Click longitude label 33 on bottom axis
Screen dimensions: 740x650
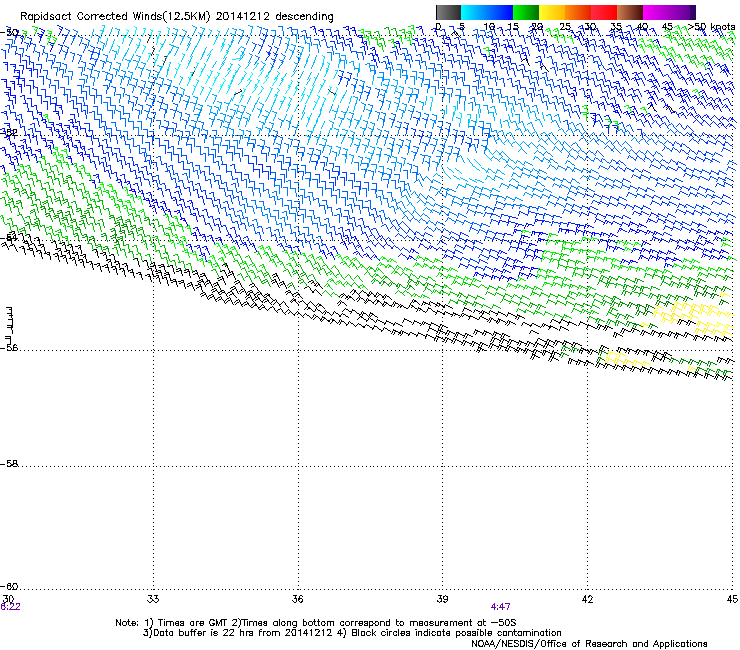(153, 599)
